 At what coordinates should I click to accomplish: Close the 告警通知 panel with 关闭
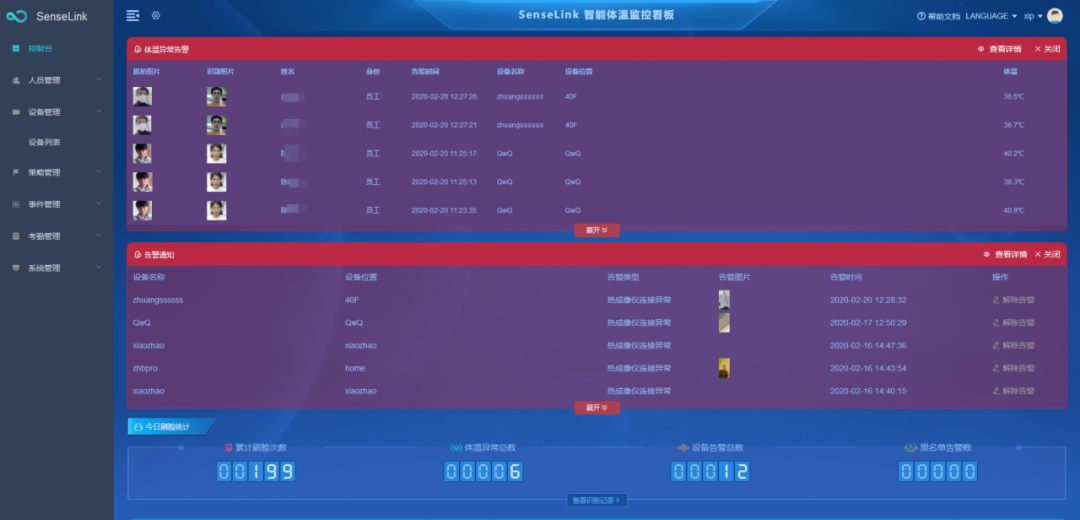tap(1047, 255)
